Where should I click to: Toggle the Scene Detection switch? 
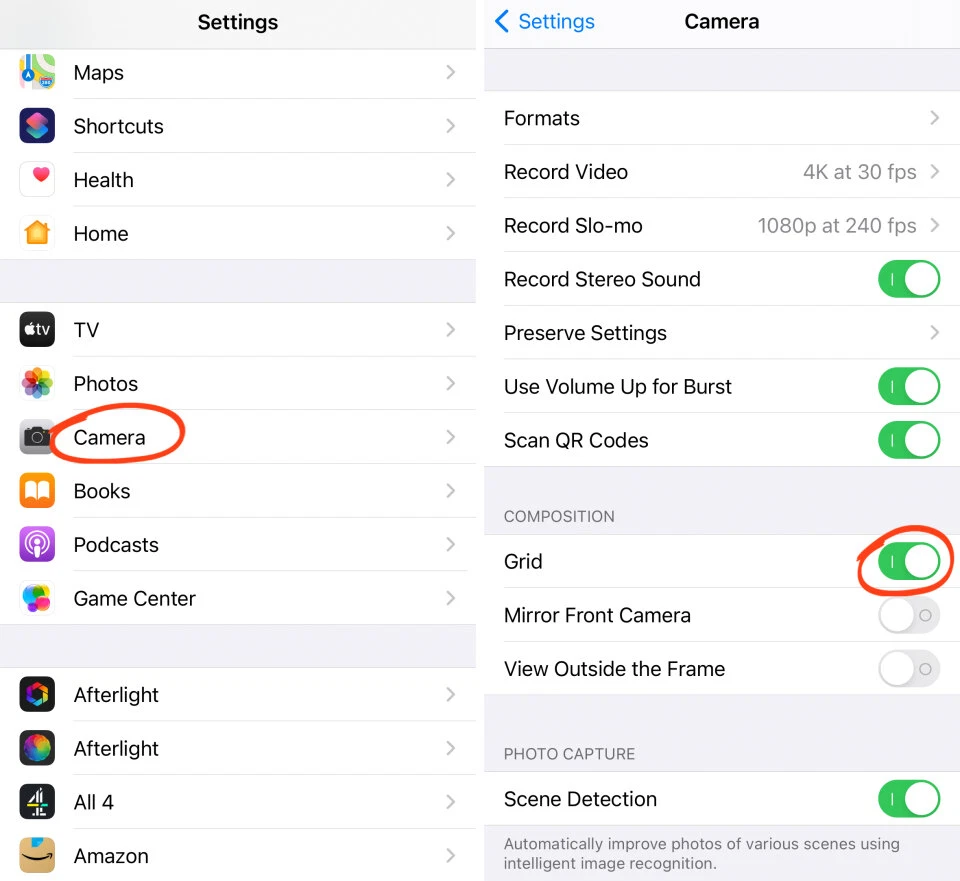(908, 799)
